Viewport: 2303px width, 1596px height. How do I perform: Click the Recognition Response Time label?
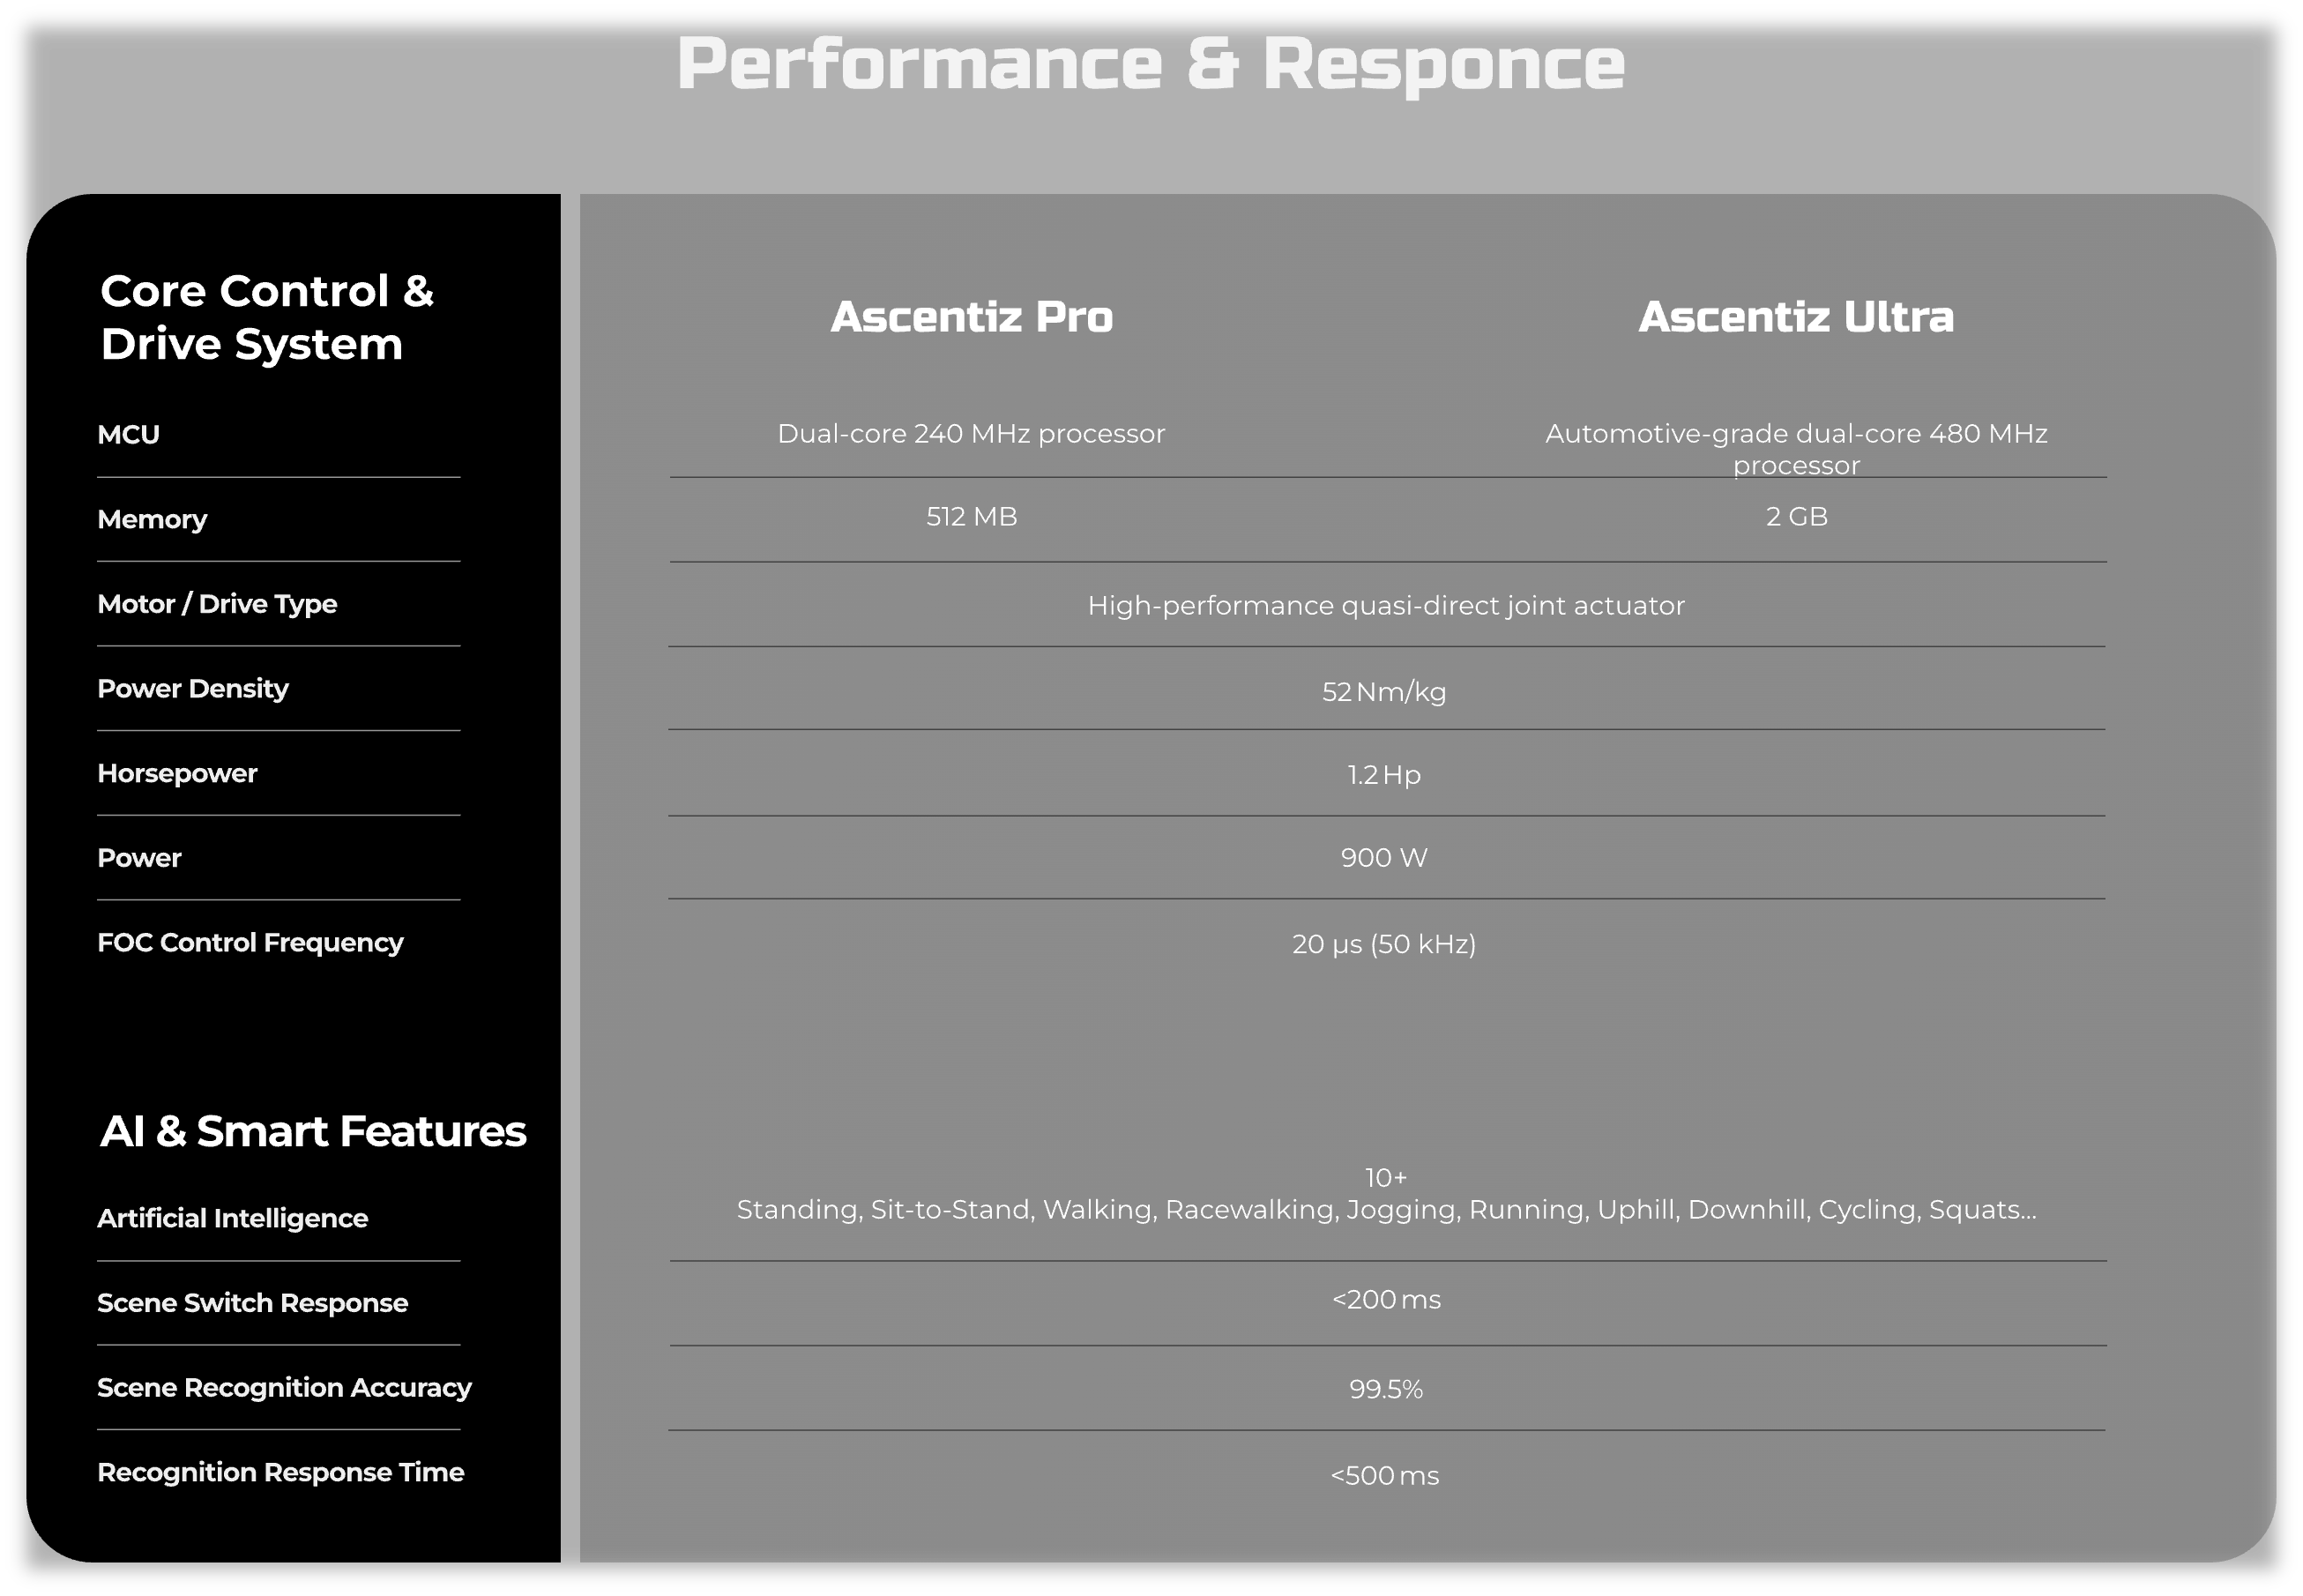pos(280,1472)
